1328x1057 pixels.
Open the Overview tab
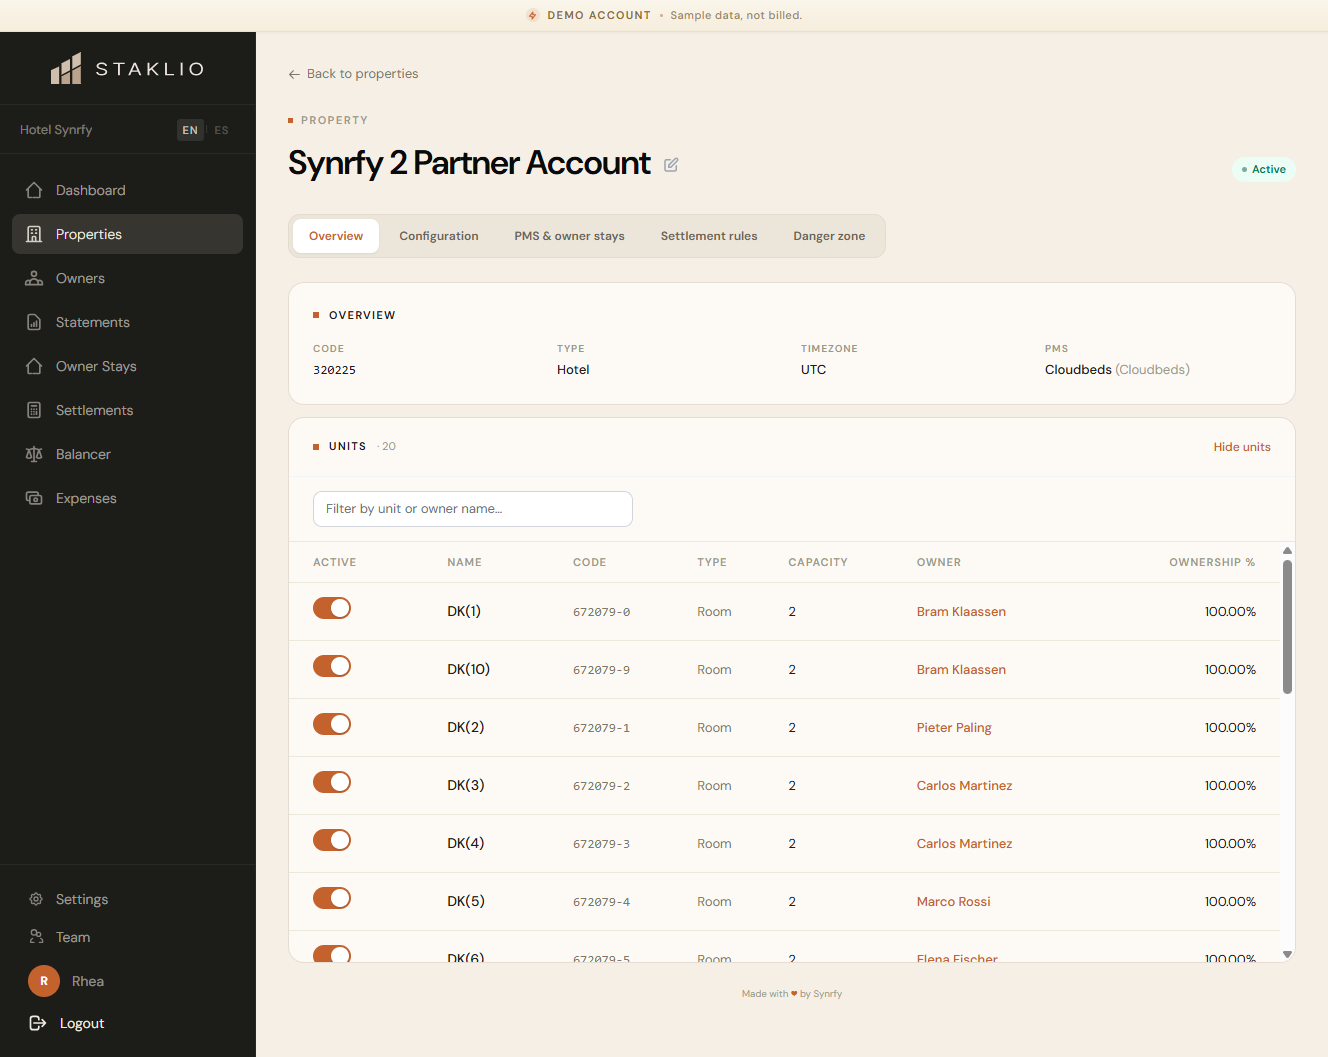[336, 236]
